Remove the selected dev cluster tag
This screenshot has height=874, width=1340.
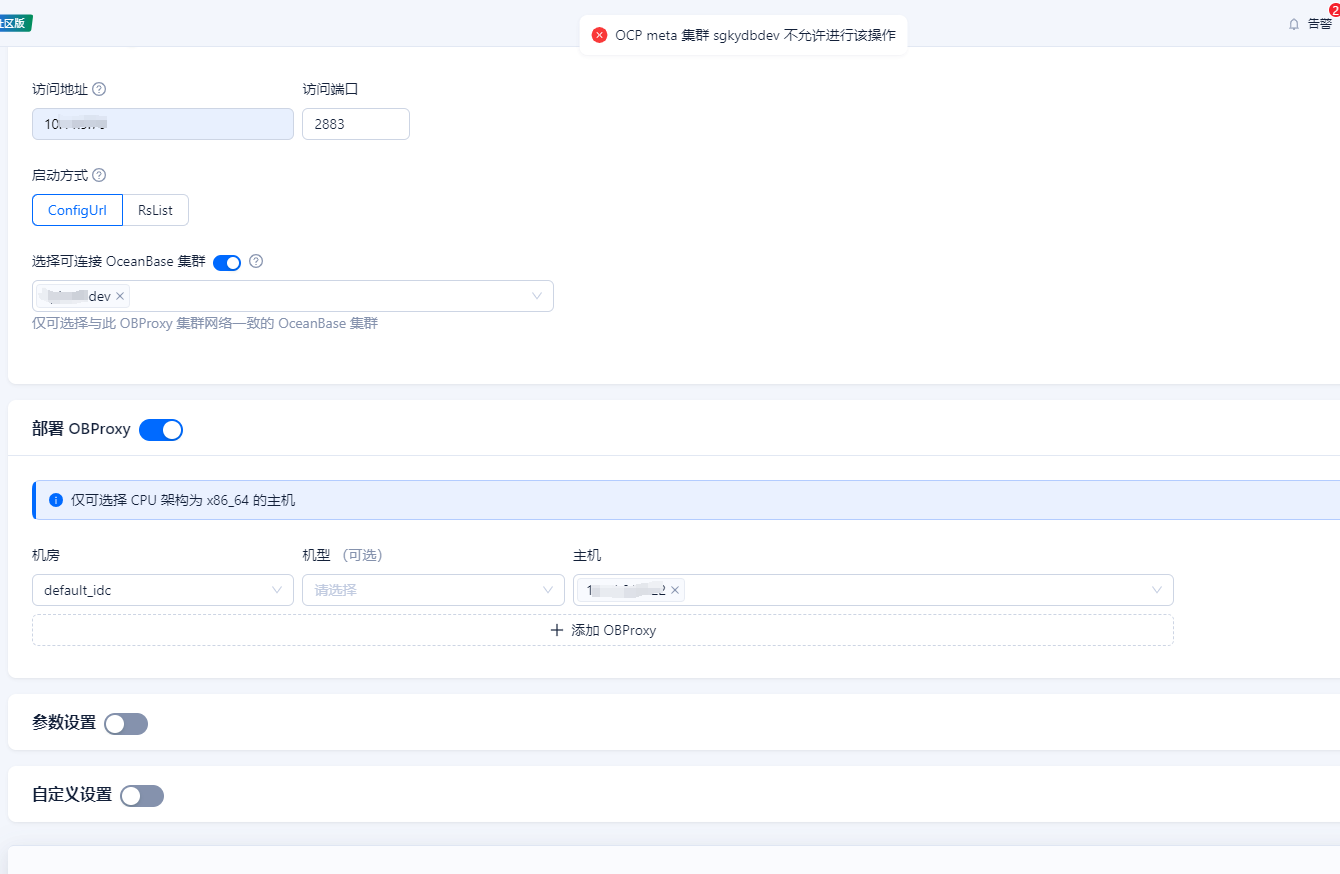[120, 296]
